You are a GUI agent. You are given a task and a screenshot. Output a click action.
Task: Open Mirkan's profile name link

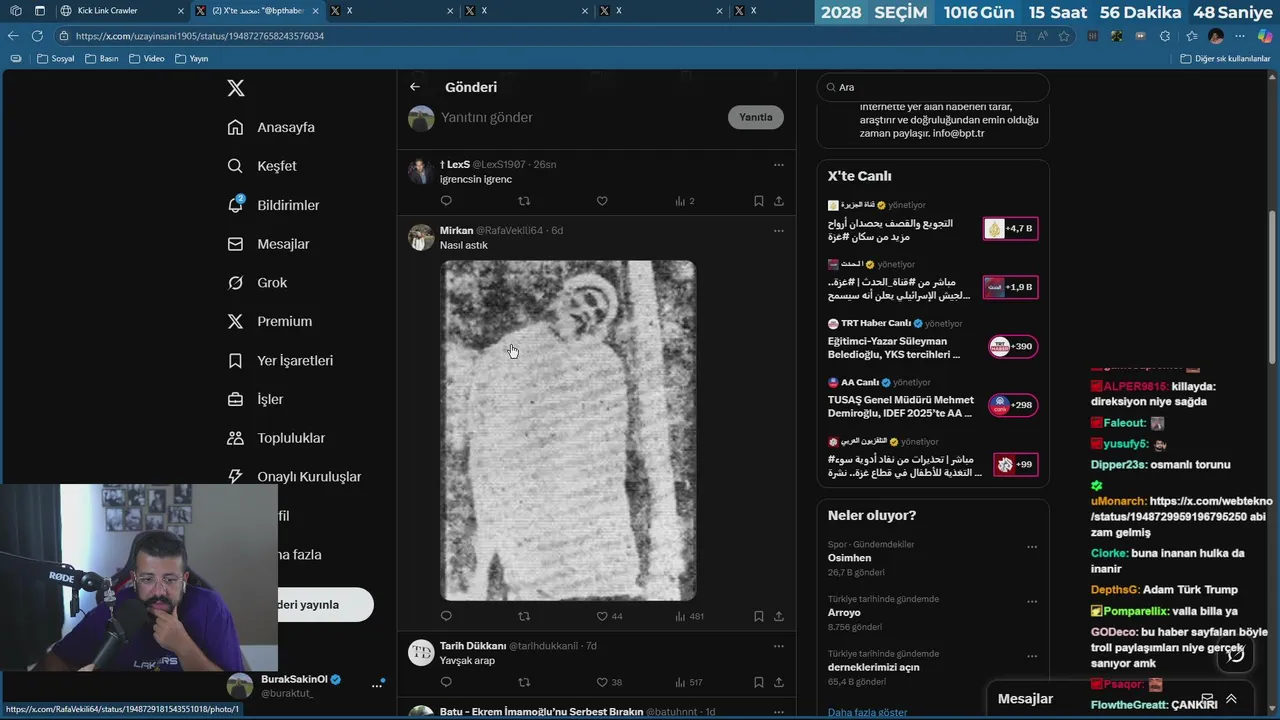tap(456, 230)
